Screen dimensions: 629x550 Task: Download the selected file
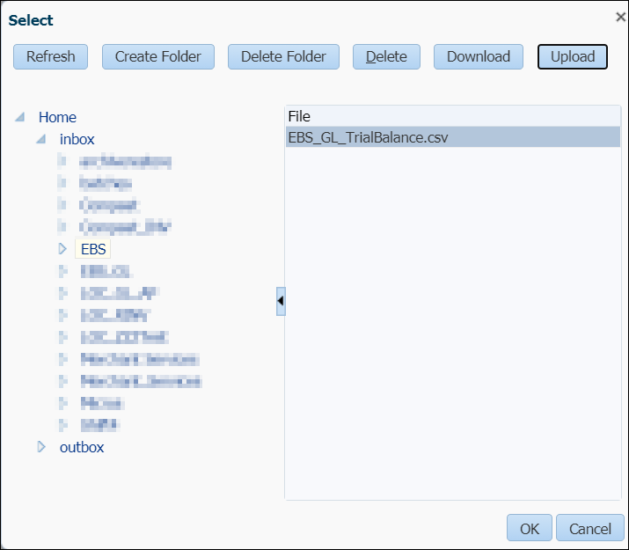(478, 57)
